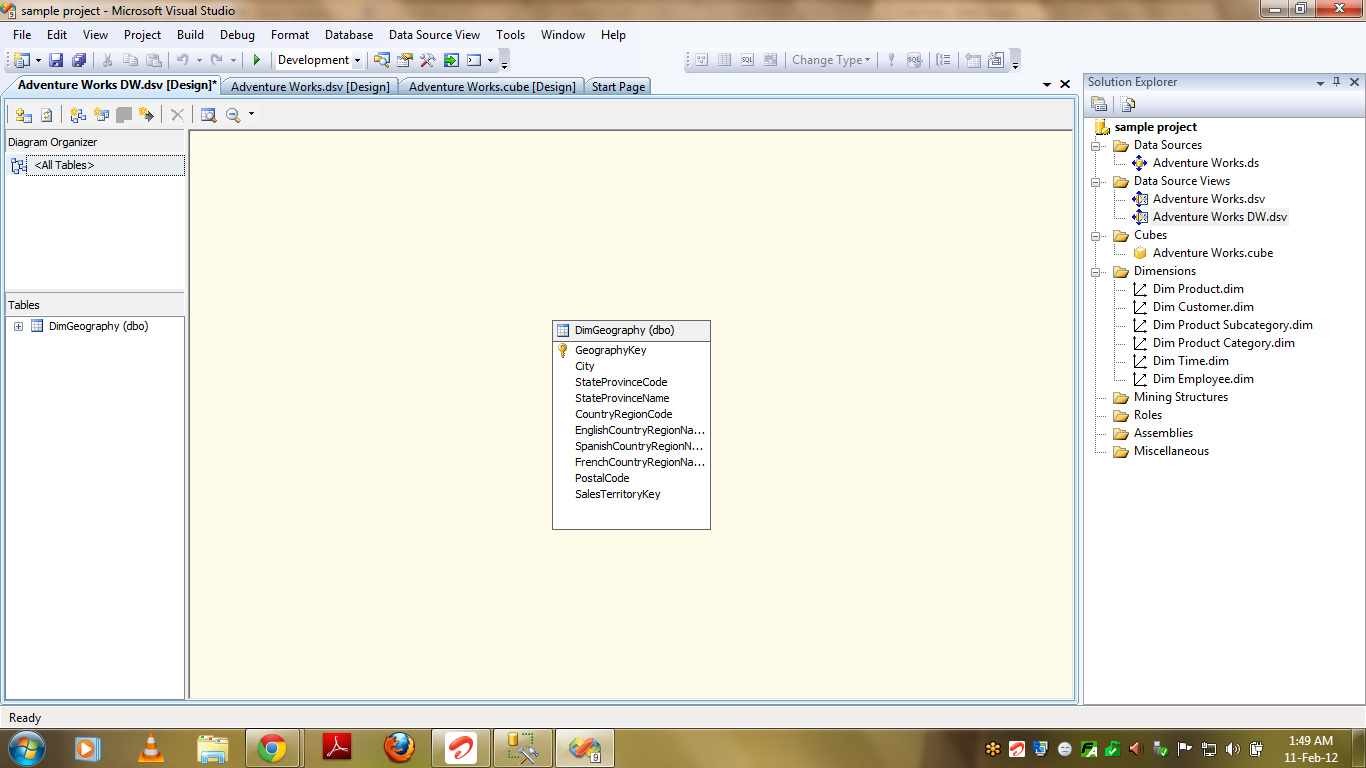Select the GeographyKey column in the diagram
Image resolution: width=1366 pixels, height=768 pixels.
610,350
